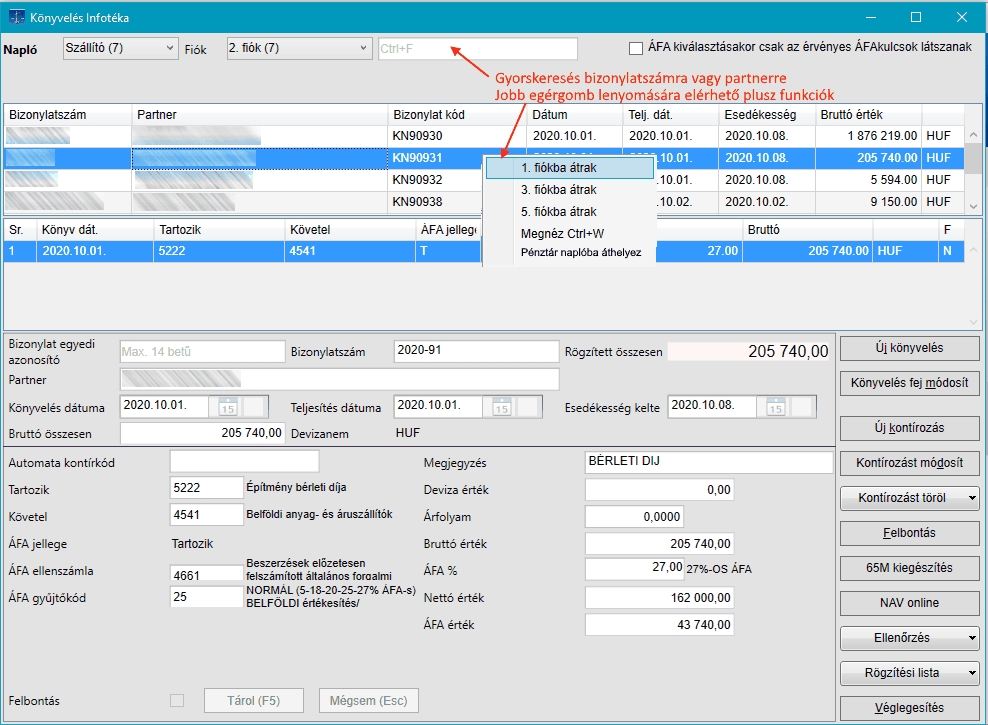The height and width of the screenshot is (725, 988).
Task: Click the Könyv dát. column header
Action: pos(95,230)
